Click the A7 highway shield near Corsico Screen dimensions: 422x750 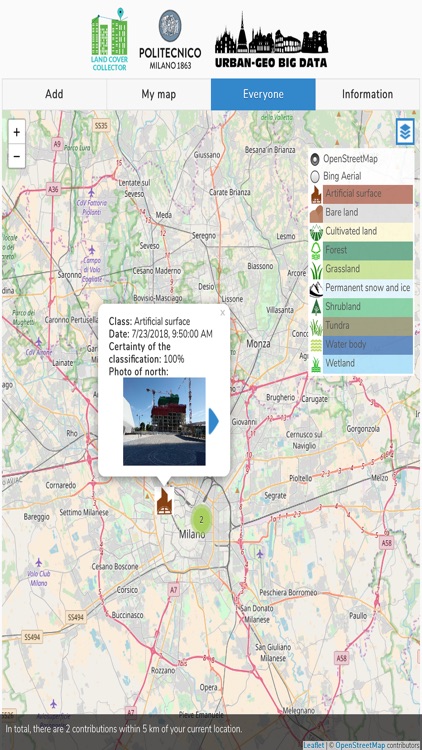pos(174,590)
